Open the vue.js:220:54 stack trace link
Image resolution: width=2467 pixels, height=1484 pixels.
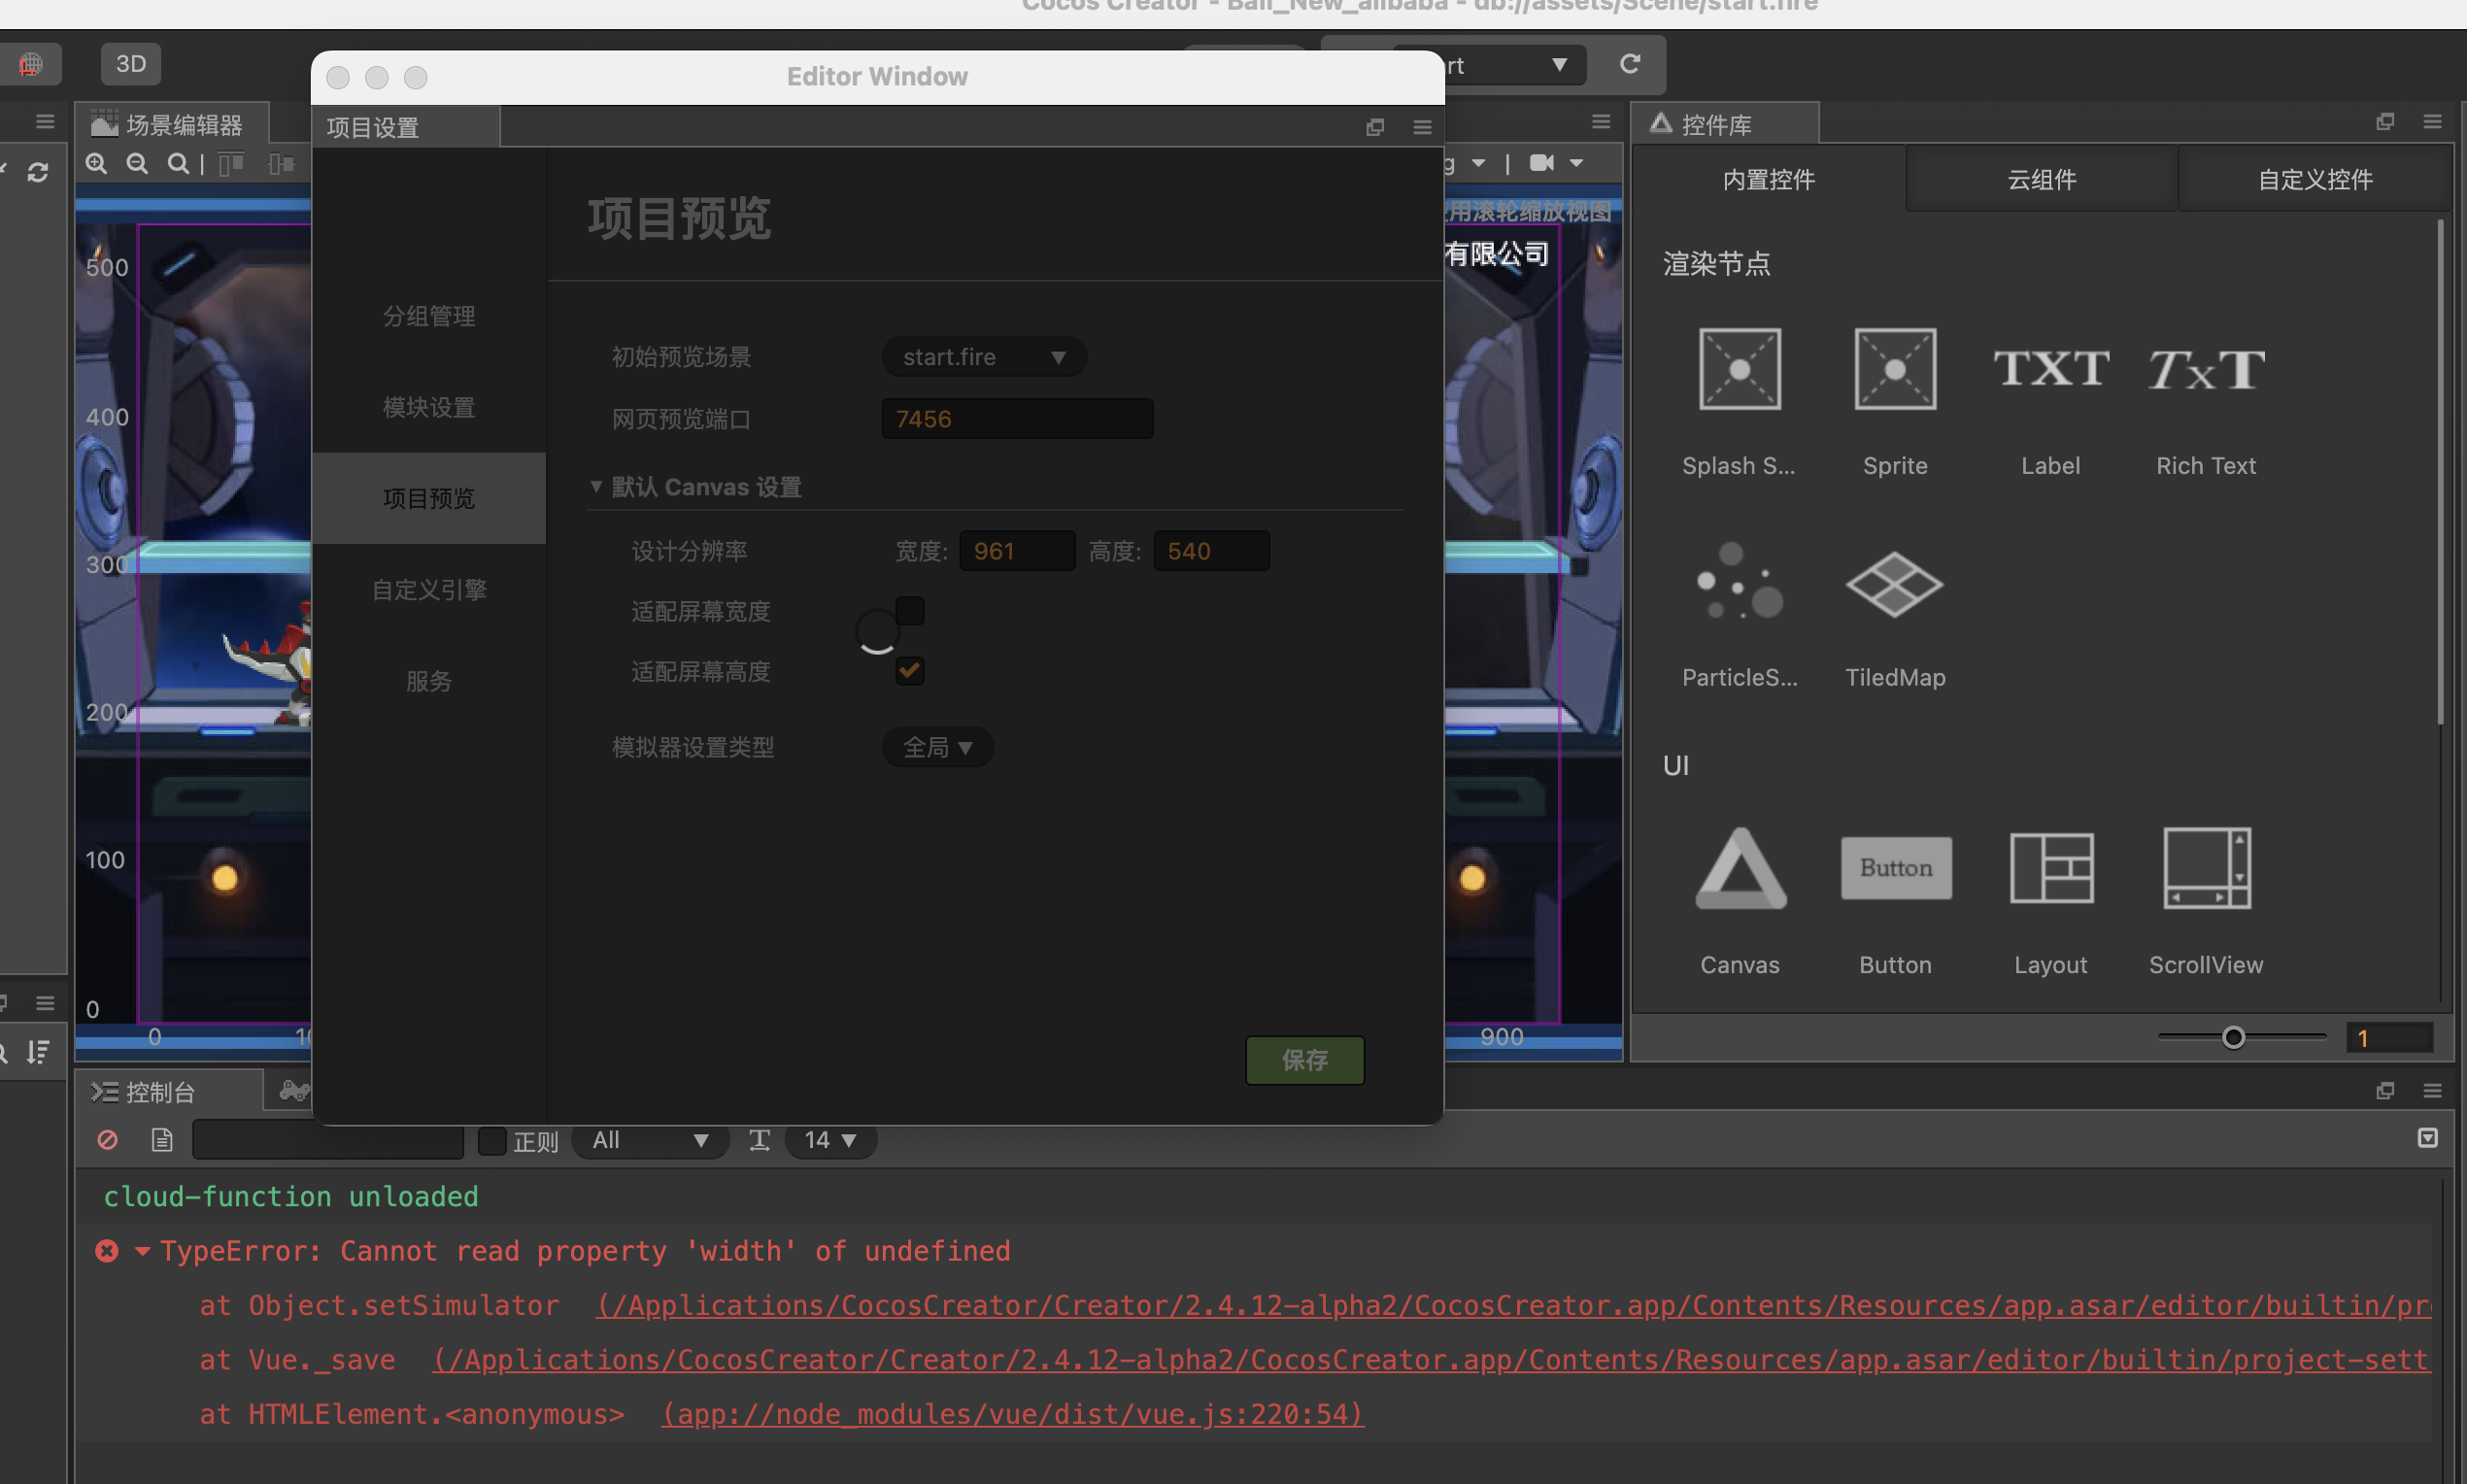pos(1012,1414)
